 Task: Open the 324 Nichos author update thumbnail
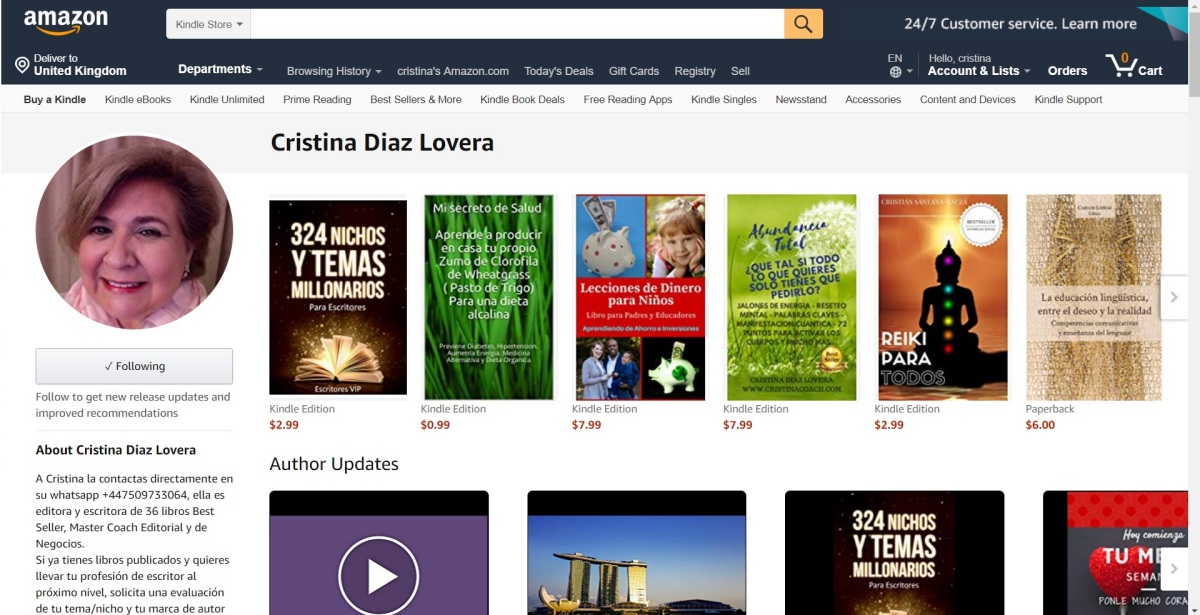coord(895,553)
